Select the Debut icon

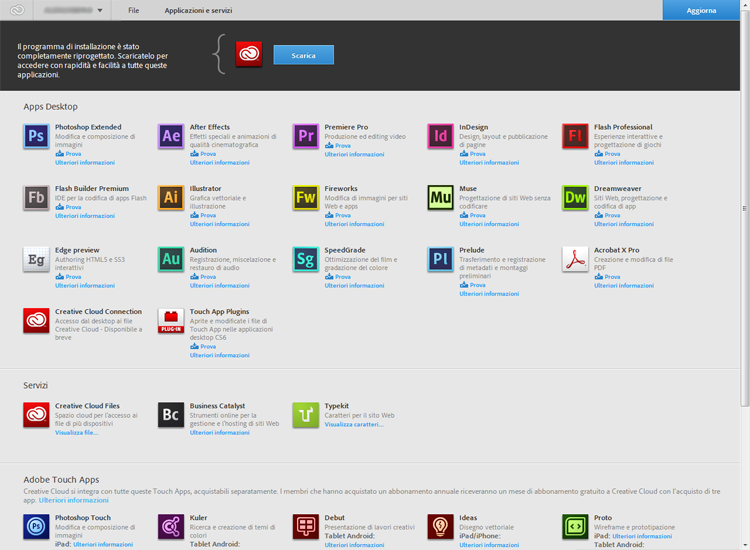coord(306,527)
